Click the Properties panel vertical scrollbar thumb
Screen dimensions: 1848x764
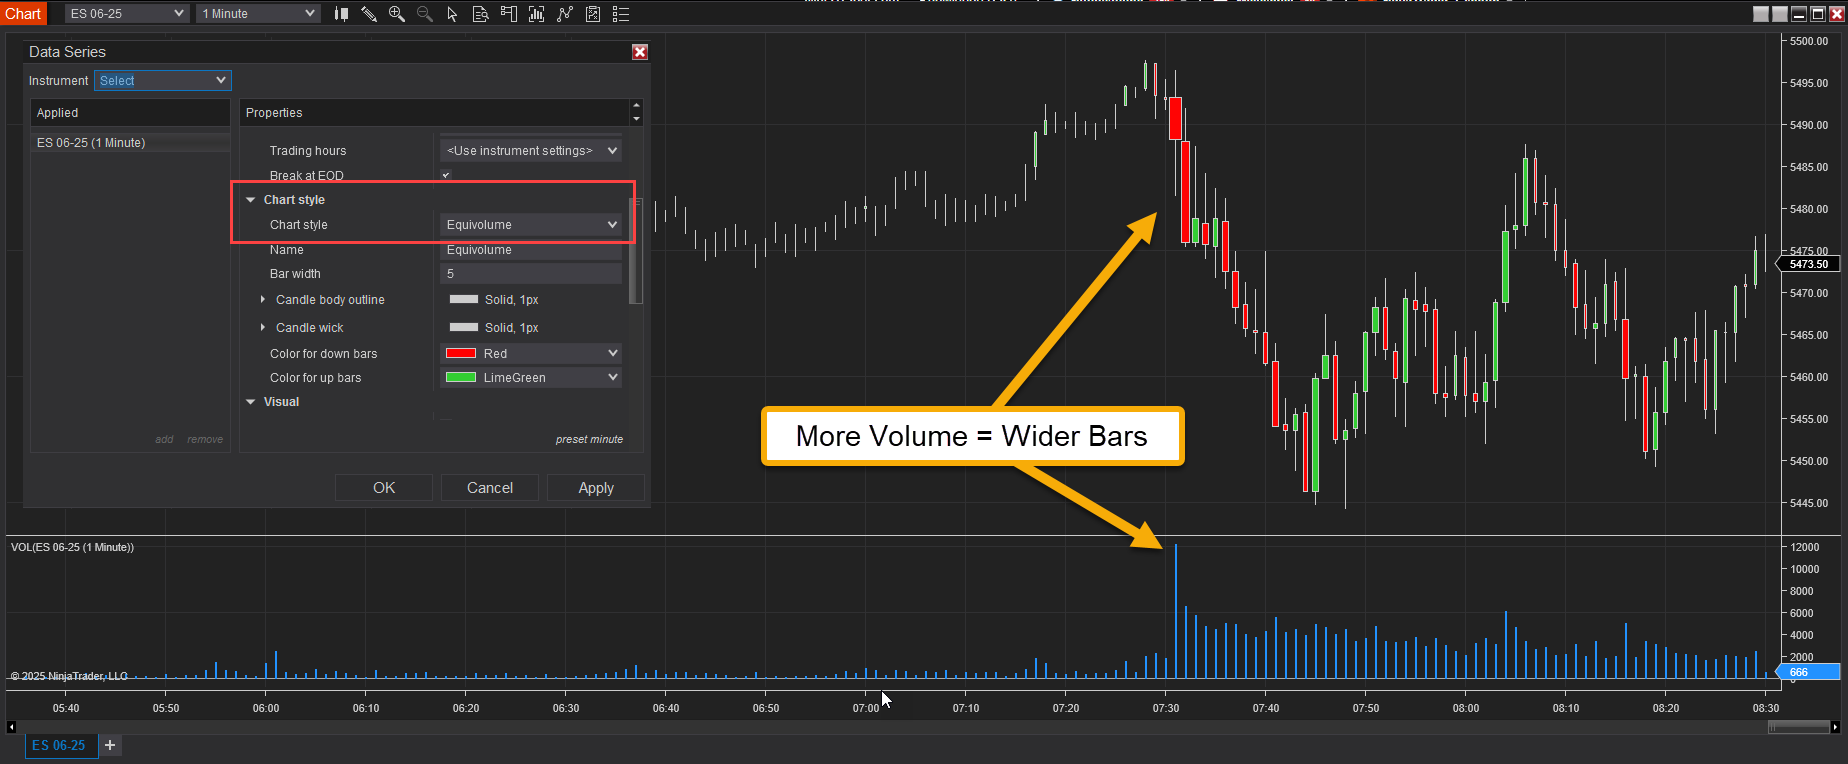(635, 251)
